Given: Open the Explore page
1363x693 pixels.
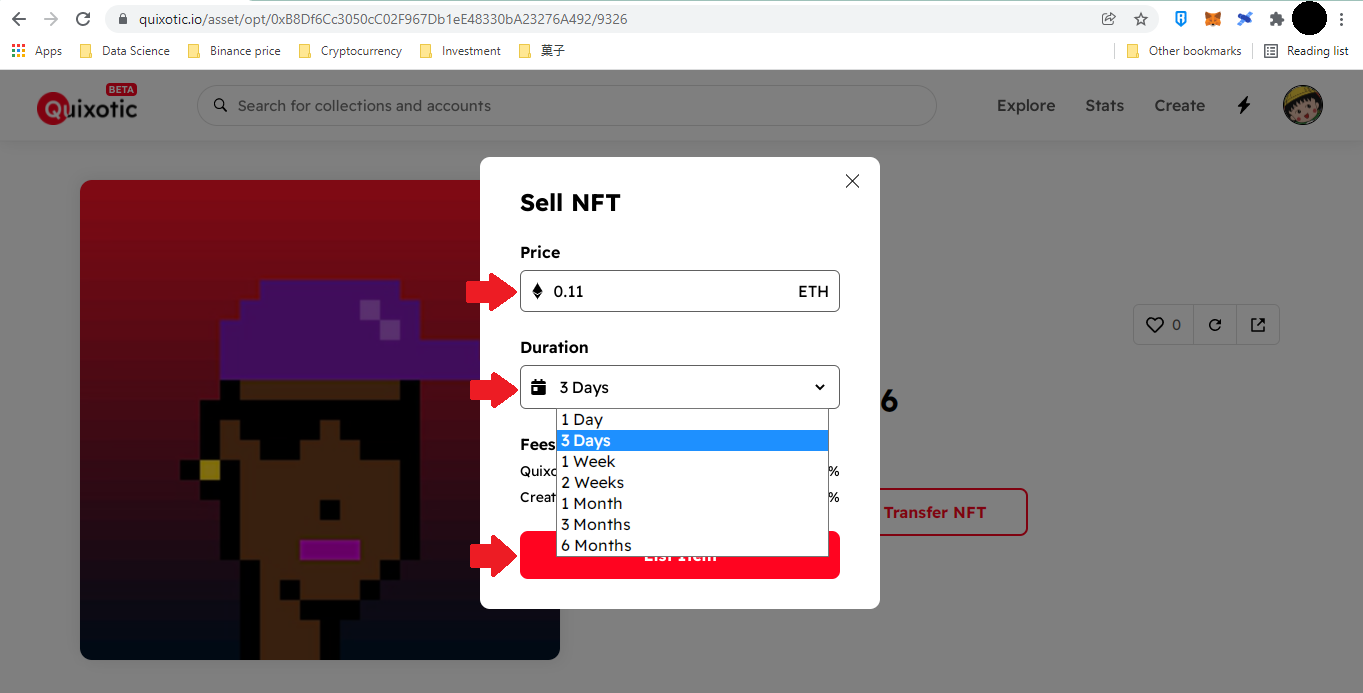Looking at the screenshot, I should tap(1026, 106).
